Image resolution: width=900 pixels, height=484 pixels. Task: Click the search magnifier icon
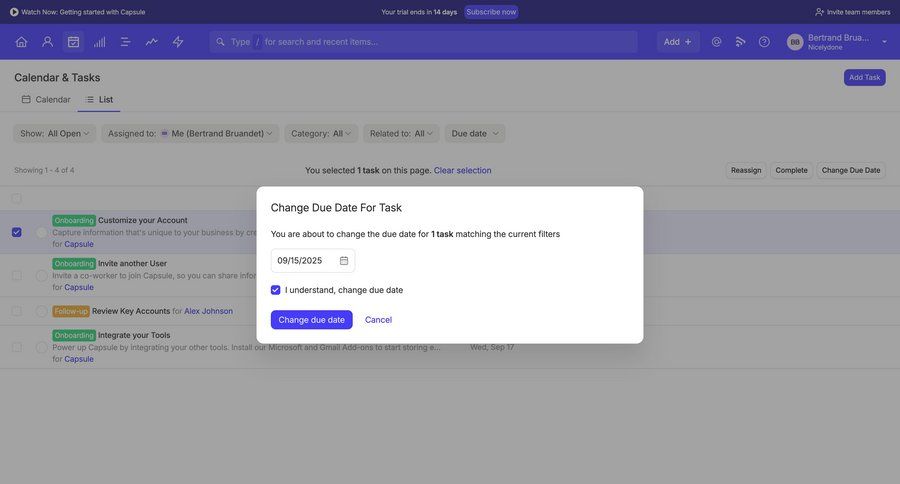click(x=220, y=42)
